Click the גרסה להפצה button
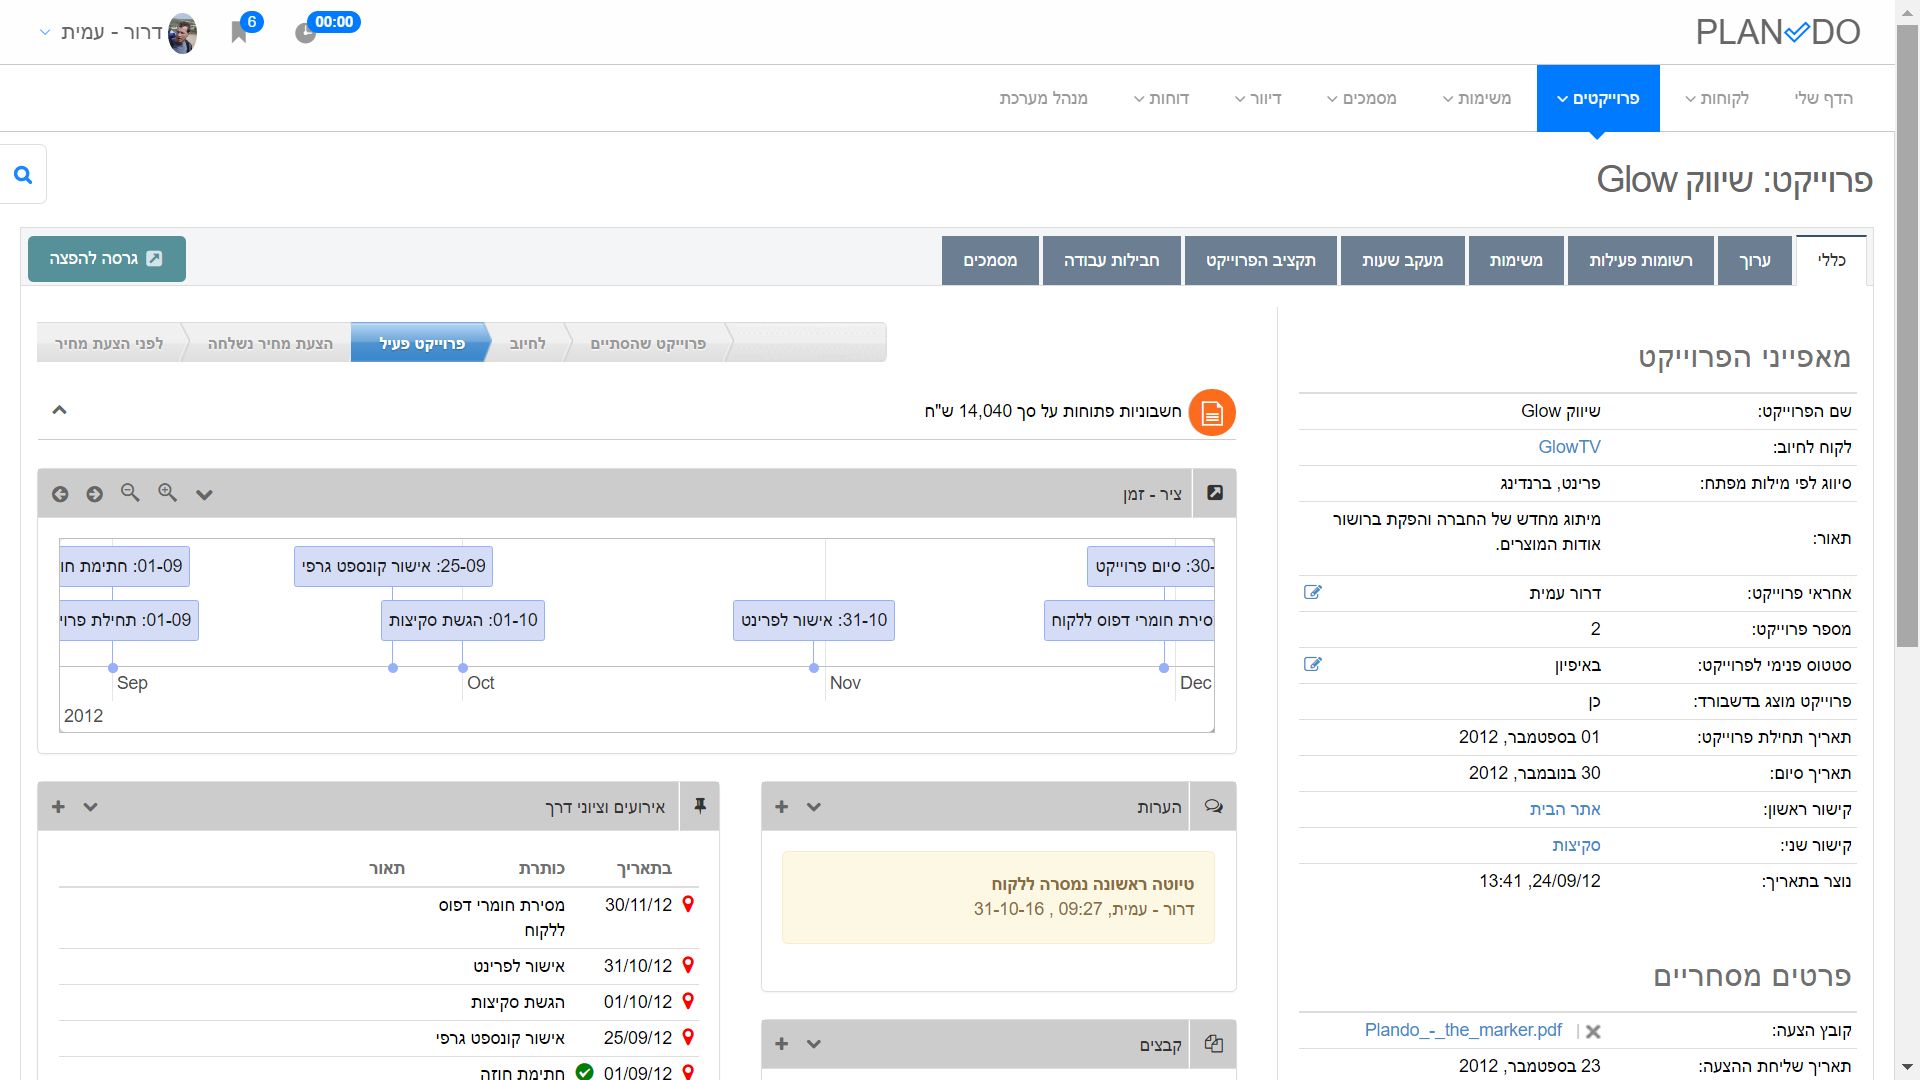 click(x=107, y=259)
